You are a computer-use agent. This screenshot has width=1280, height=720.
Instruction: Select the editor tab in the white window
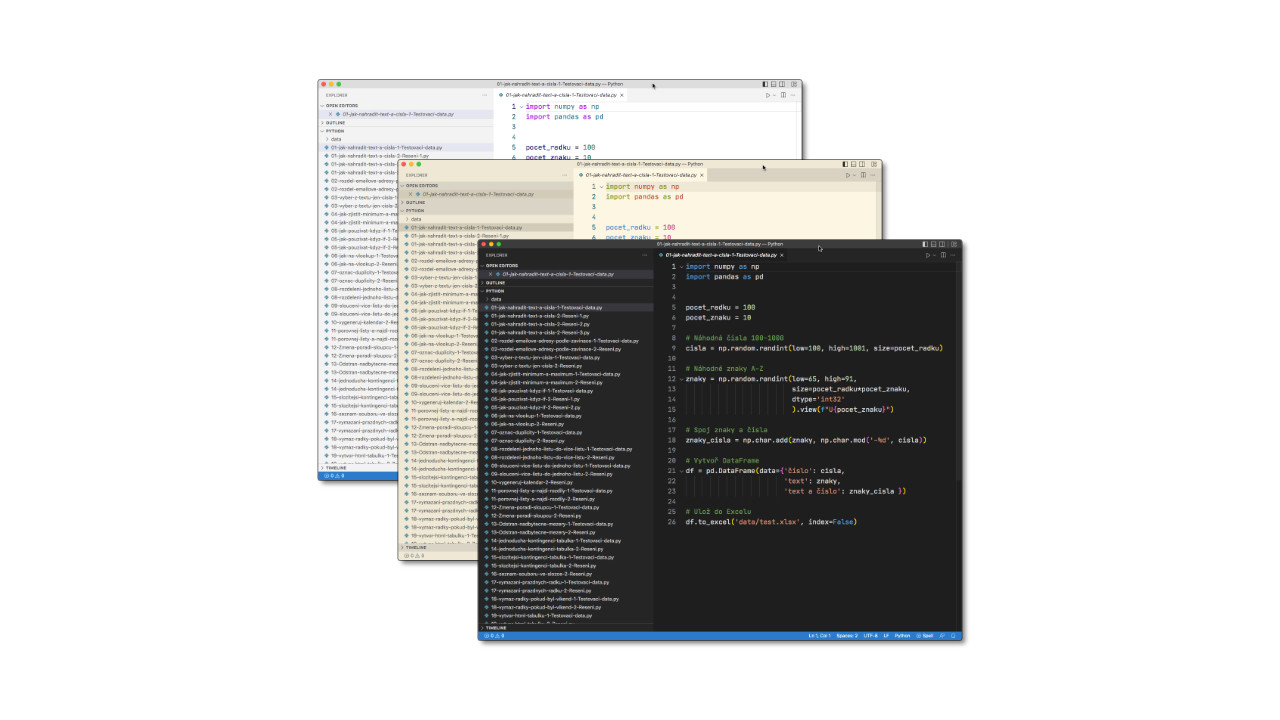click(560, 95)
